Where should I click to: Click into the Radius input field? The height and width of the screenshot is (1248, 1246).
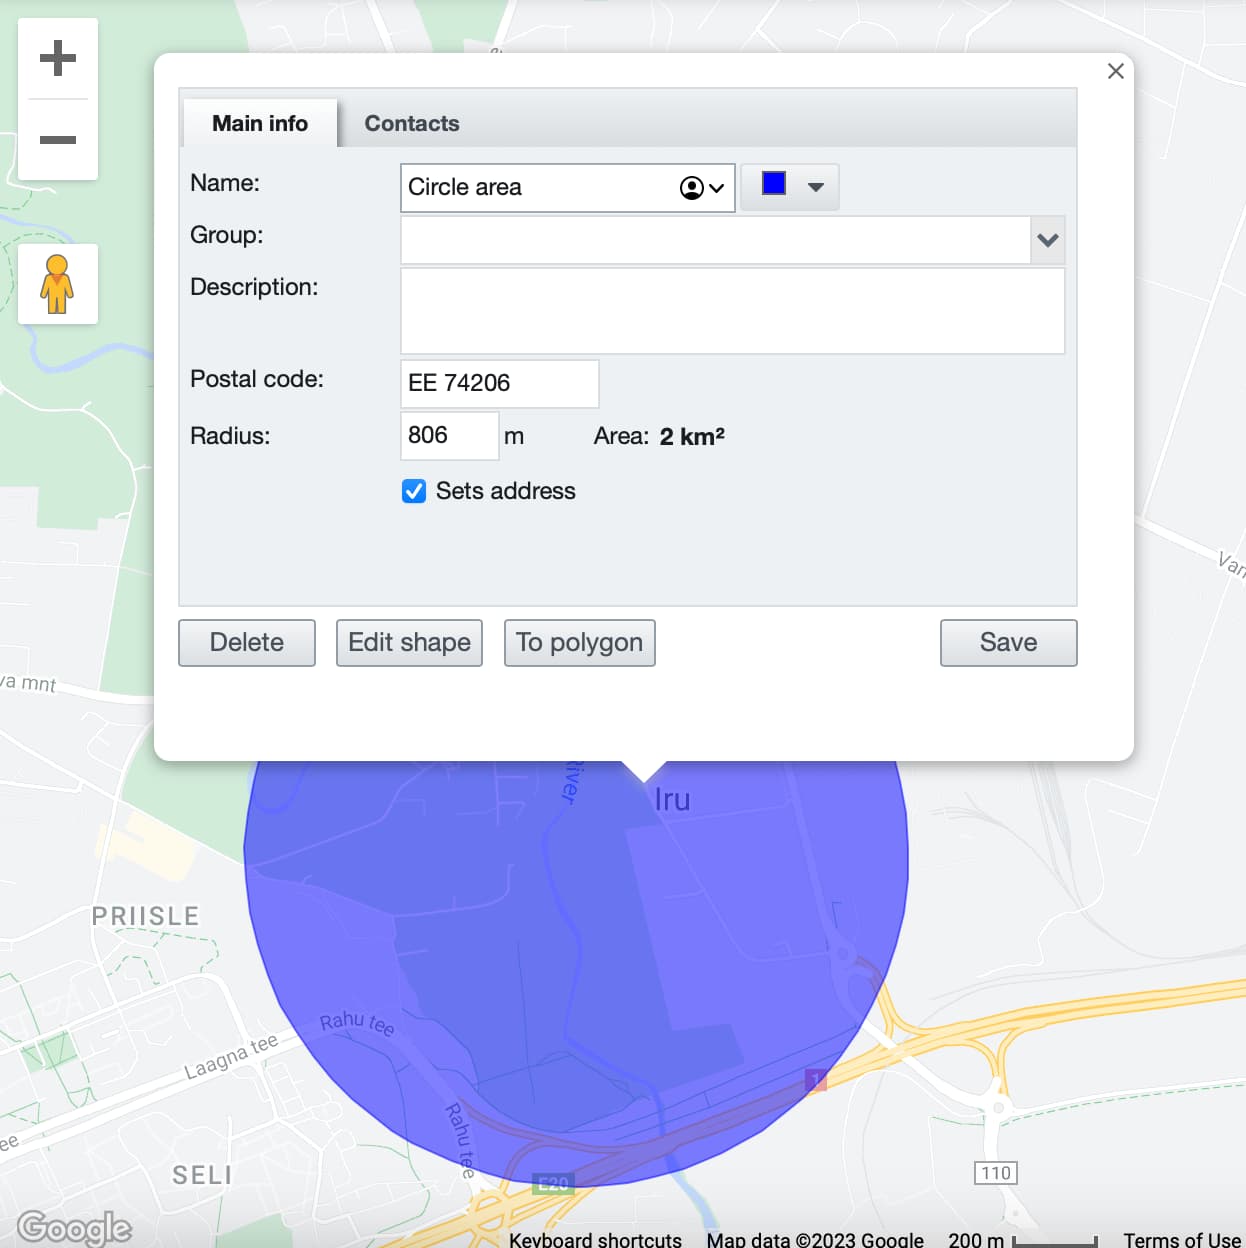coord(448,436)
